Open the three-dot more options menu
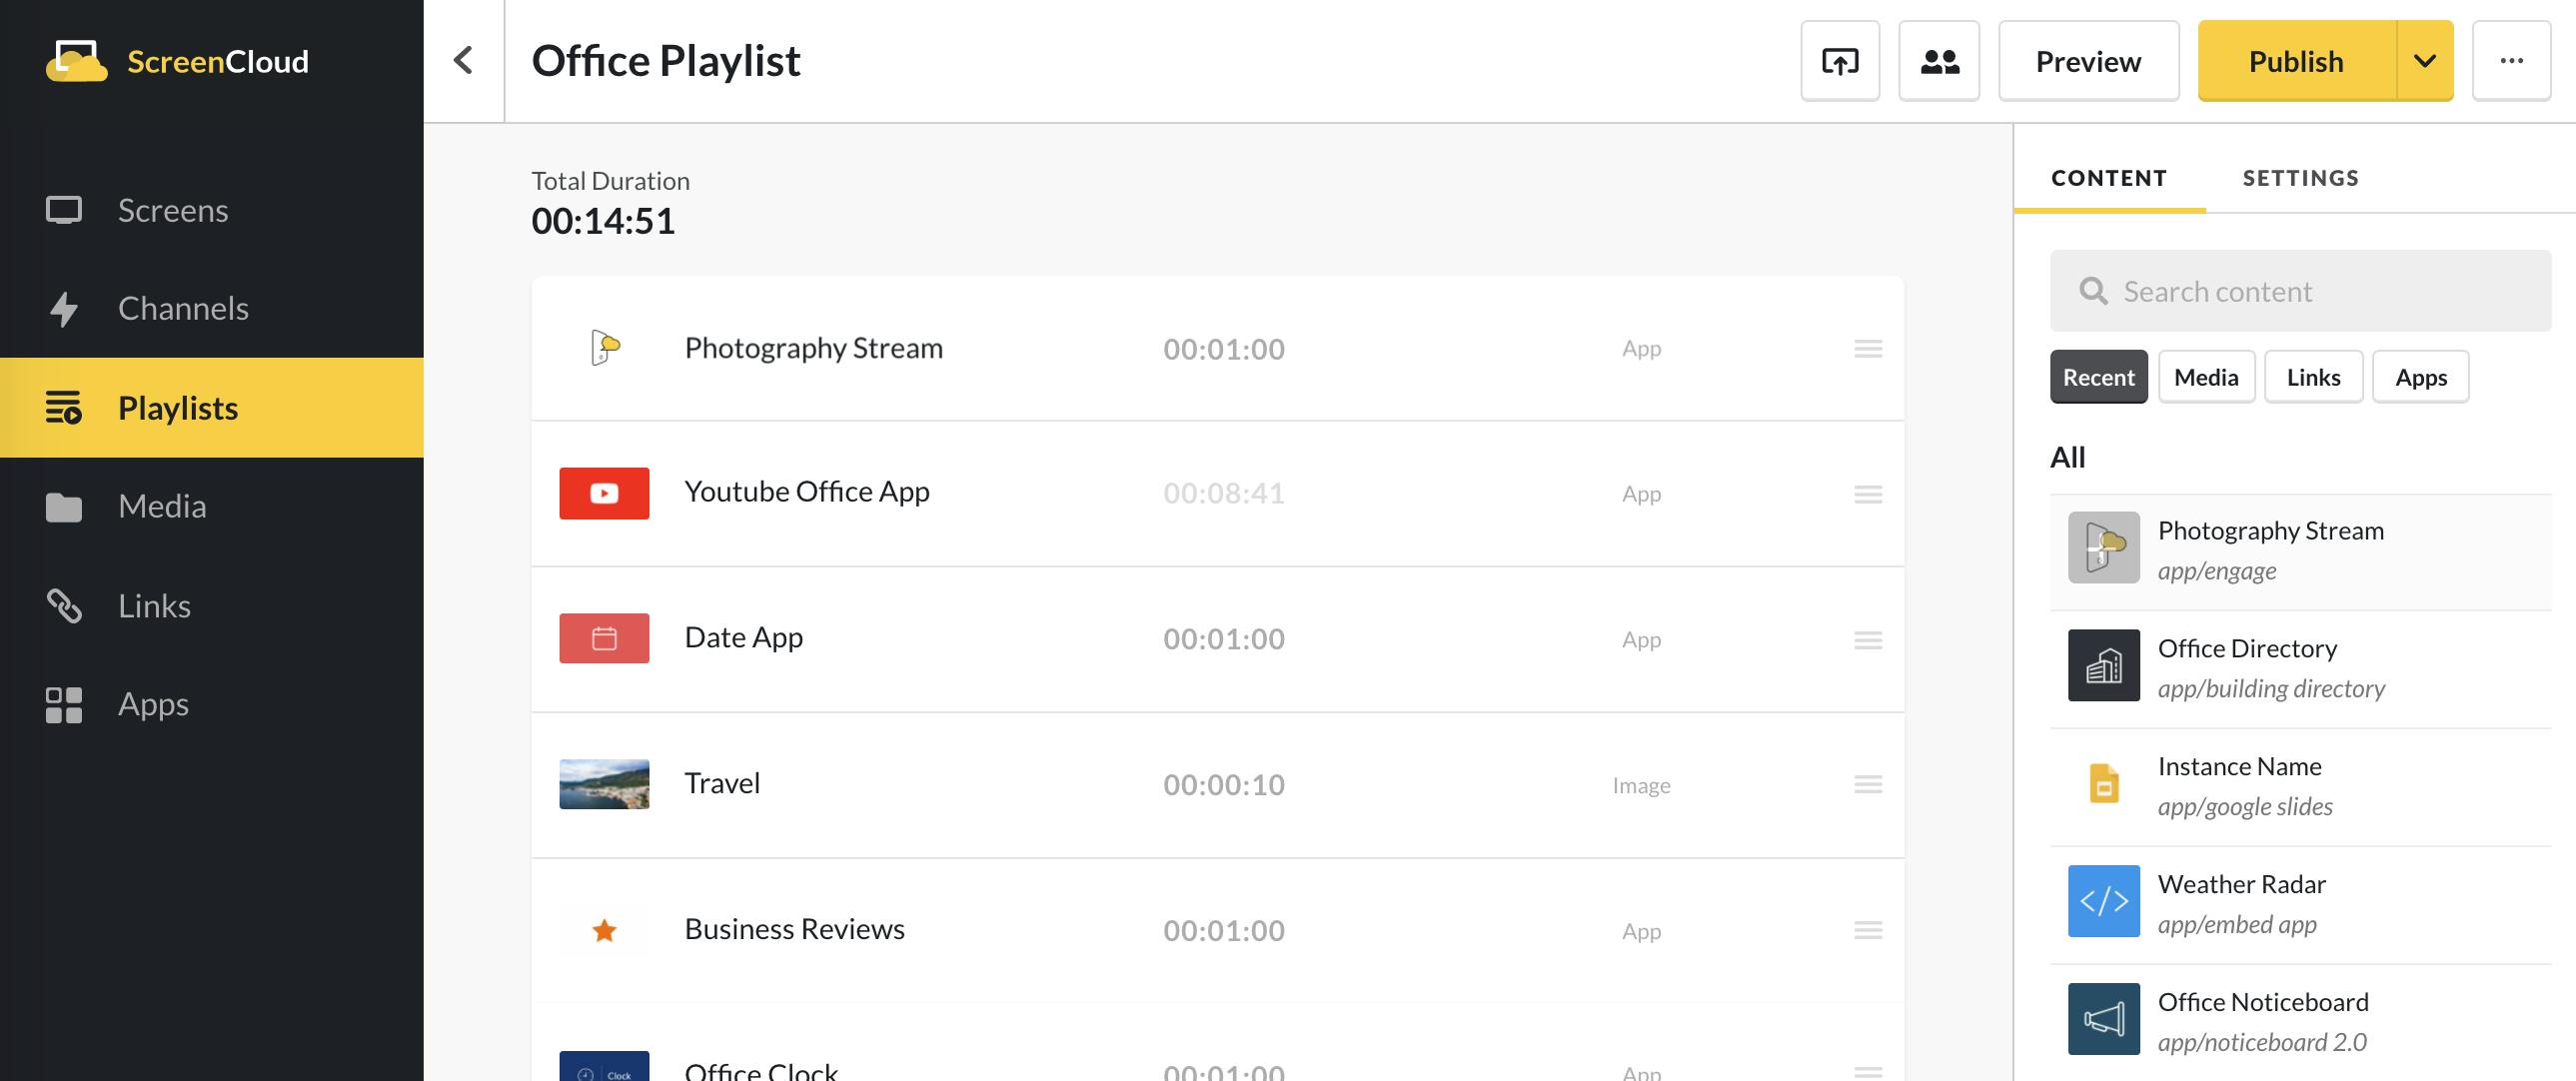This screenshot has height=1081, width=2576. [x=2511, y=61]
